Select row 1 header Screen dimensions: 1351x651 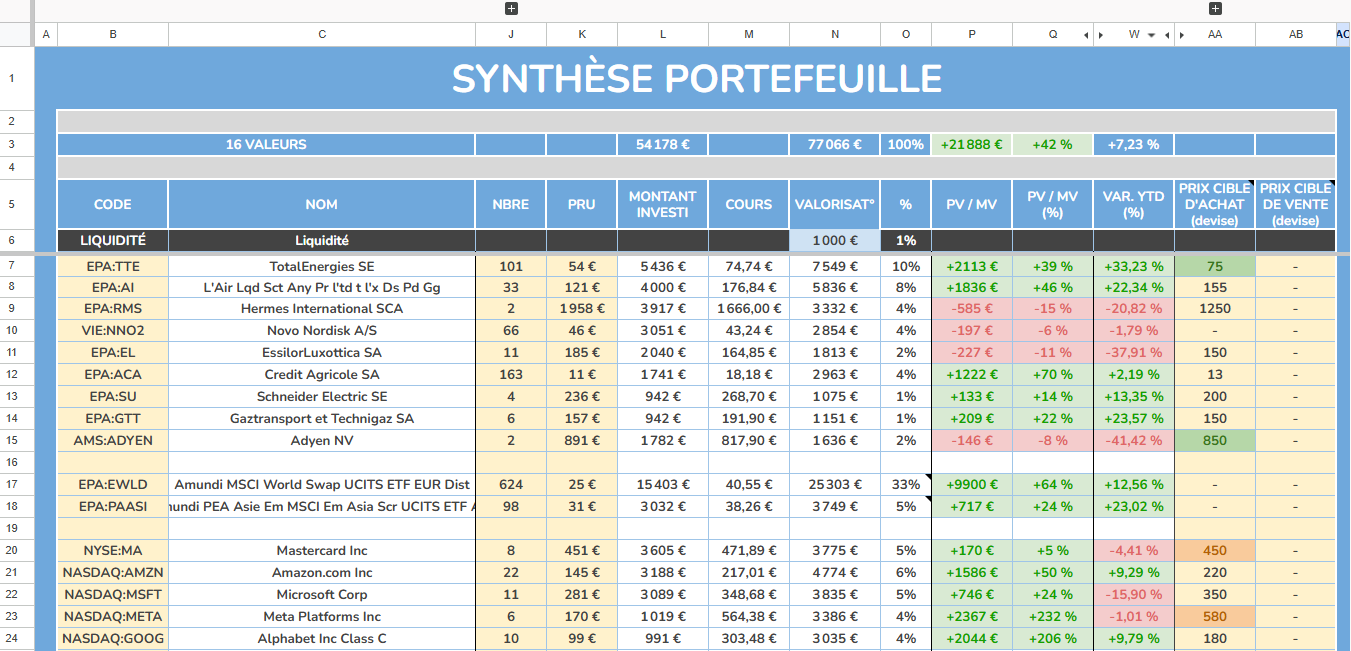pos(12,77)
